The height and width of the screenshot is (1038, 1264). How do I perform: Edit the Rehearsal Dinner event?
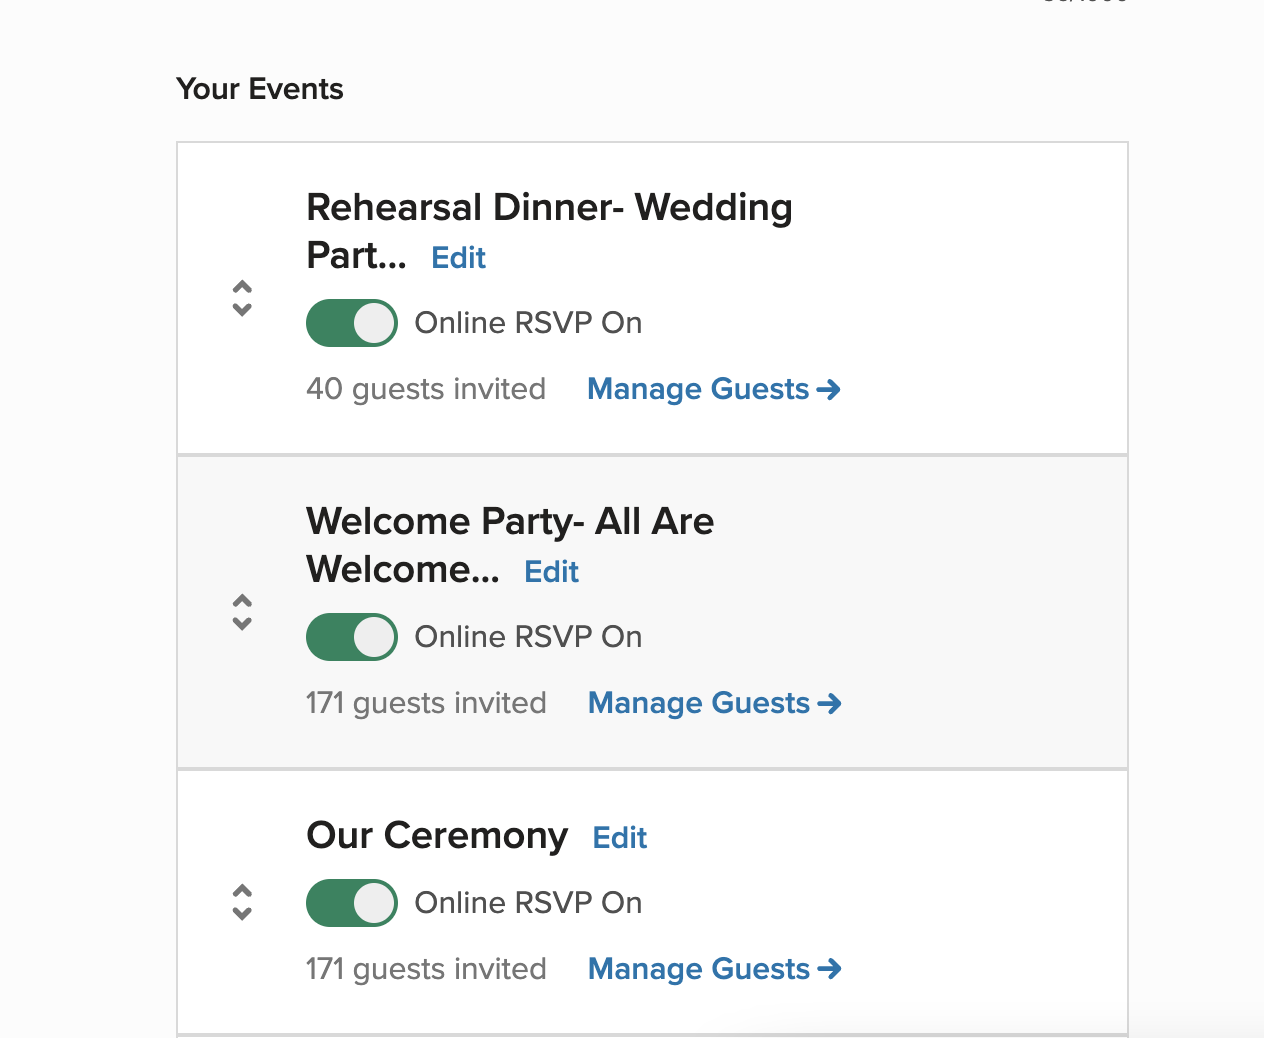pyautogui.click(x=458, y=258)
